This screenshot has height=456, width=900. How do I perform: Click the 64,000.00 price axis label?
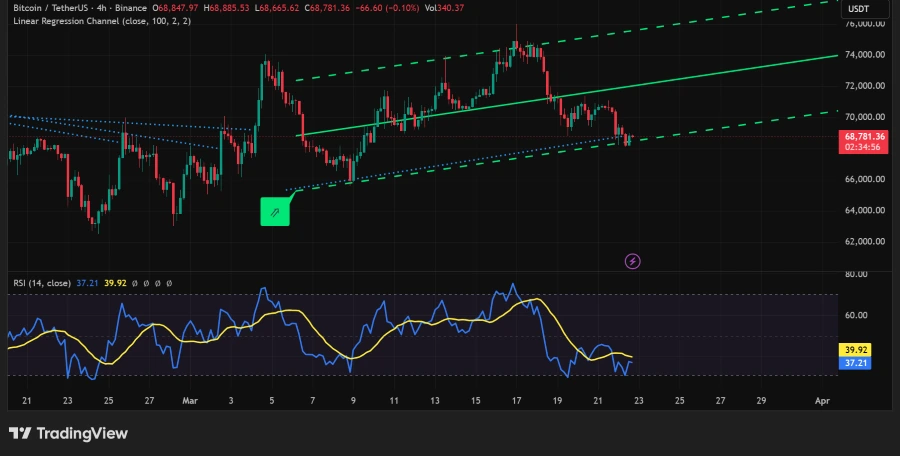click(864, 210)
